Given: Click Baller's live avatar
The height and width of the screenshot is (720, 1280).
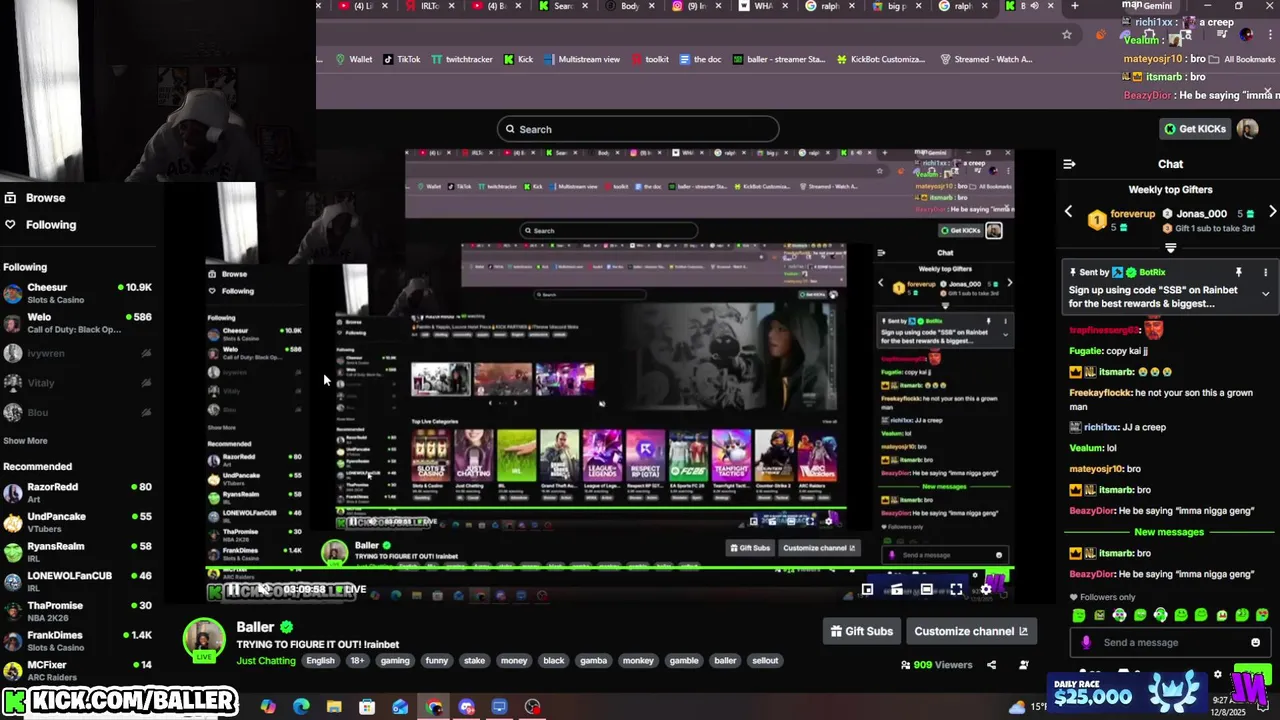Looking at the screenshot, I should pos(204,640).
